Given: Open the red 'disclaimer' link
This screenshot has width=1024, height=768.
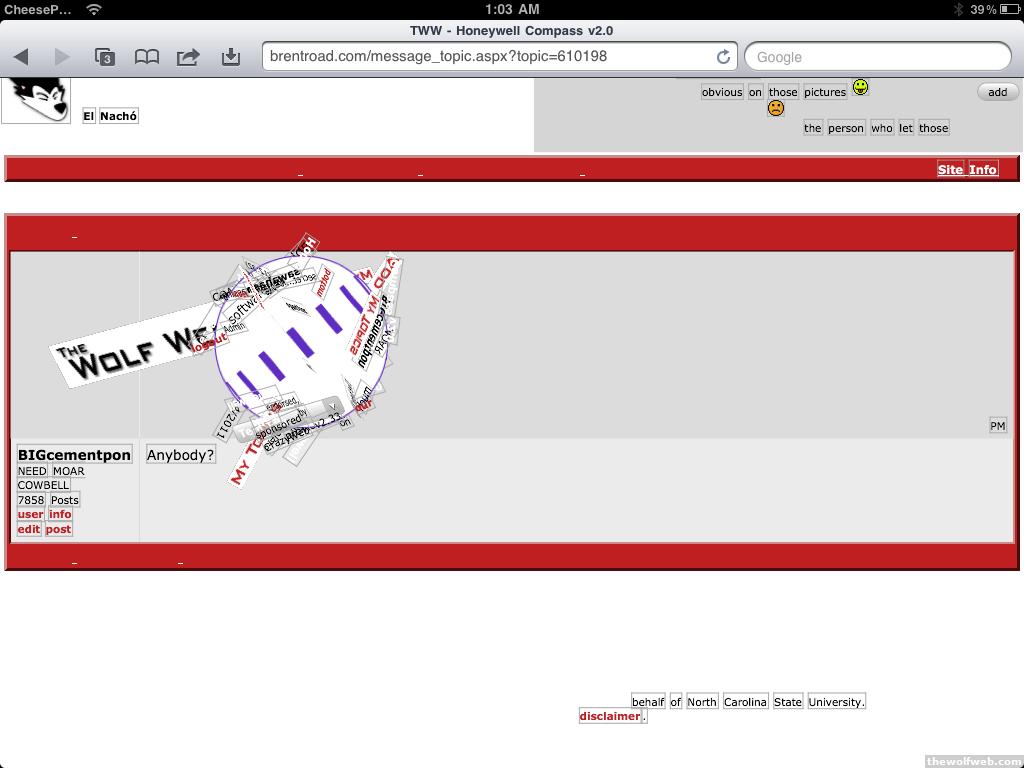Looking at the screenshot, I should (609, 716).
